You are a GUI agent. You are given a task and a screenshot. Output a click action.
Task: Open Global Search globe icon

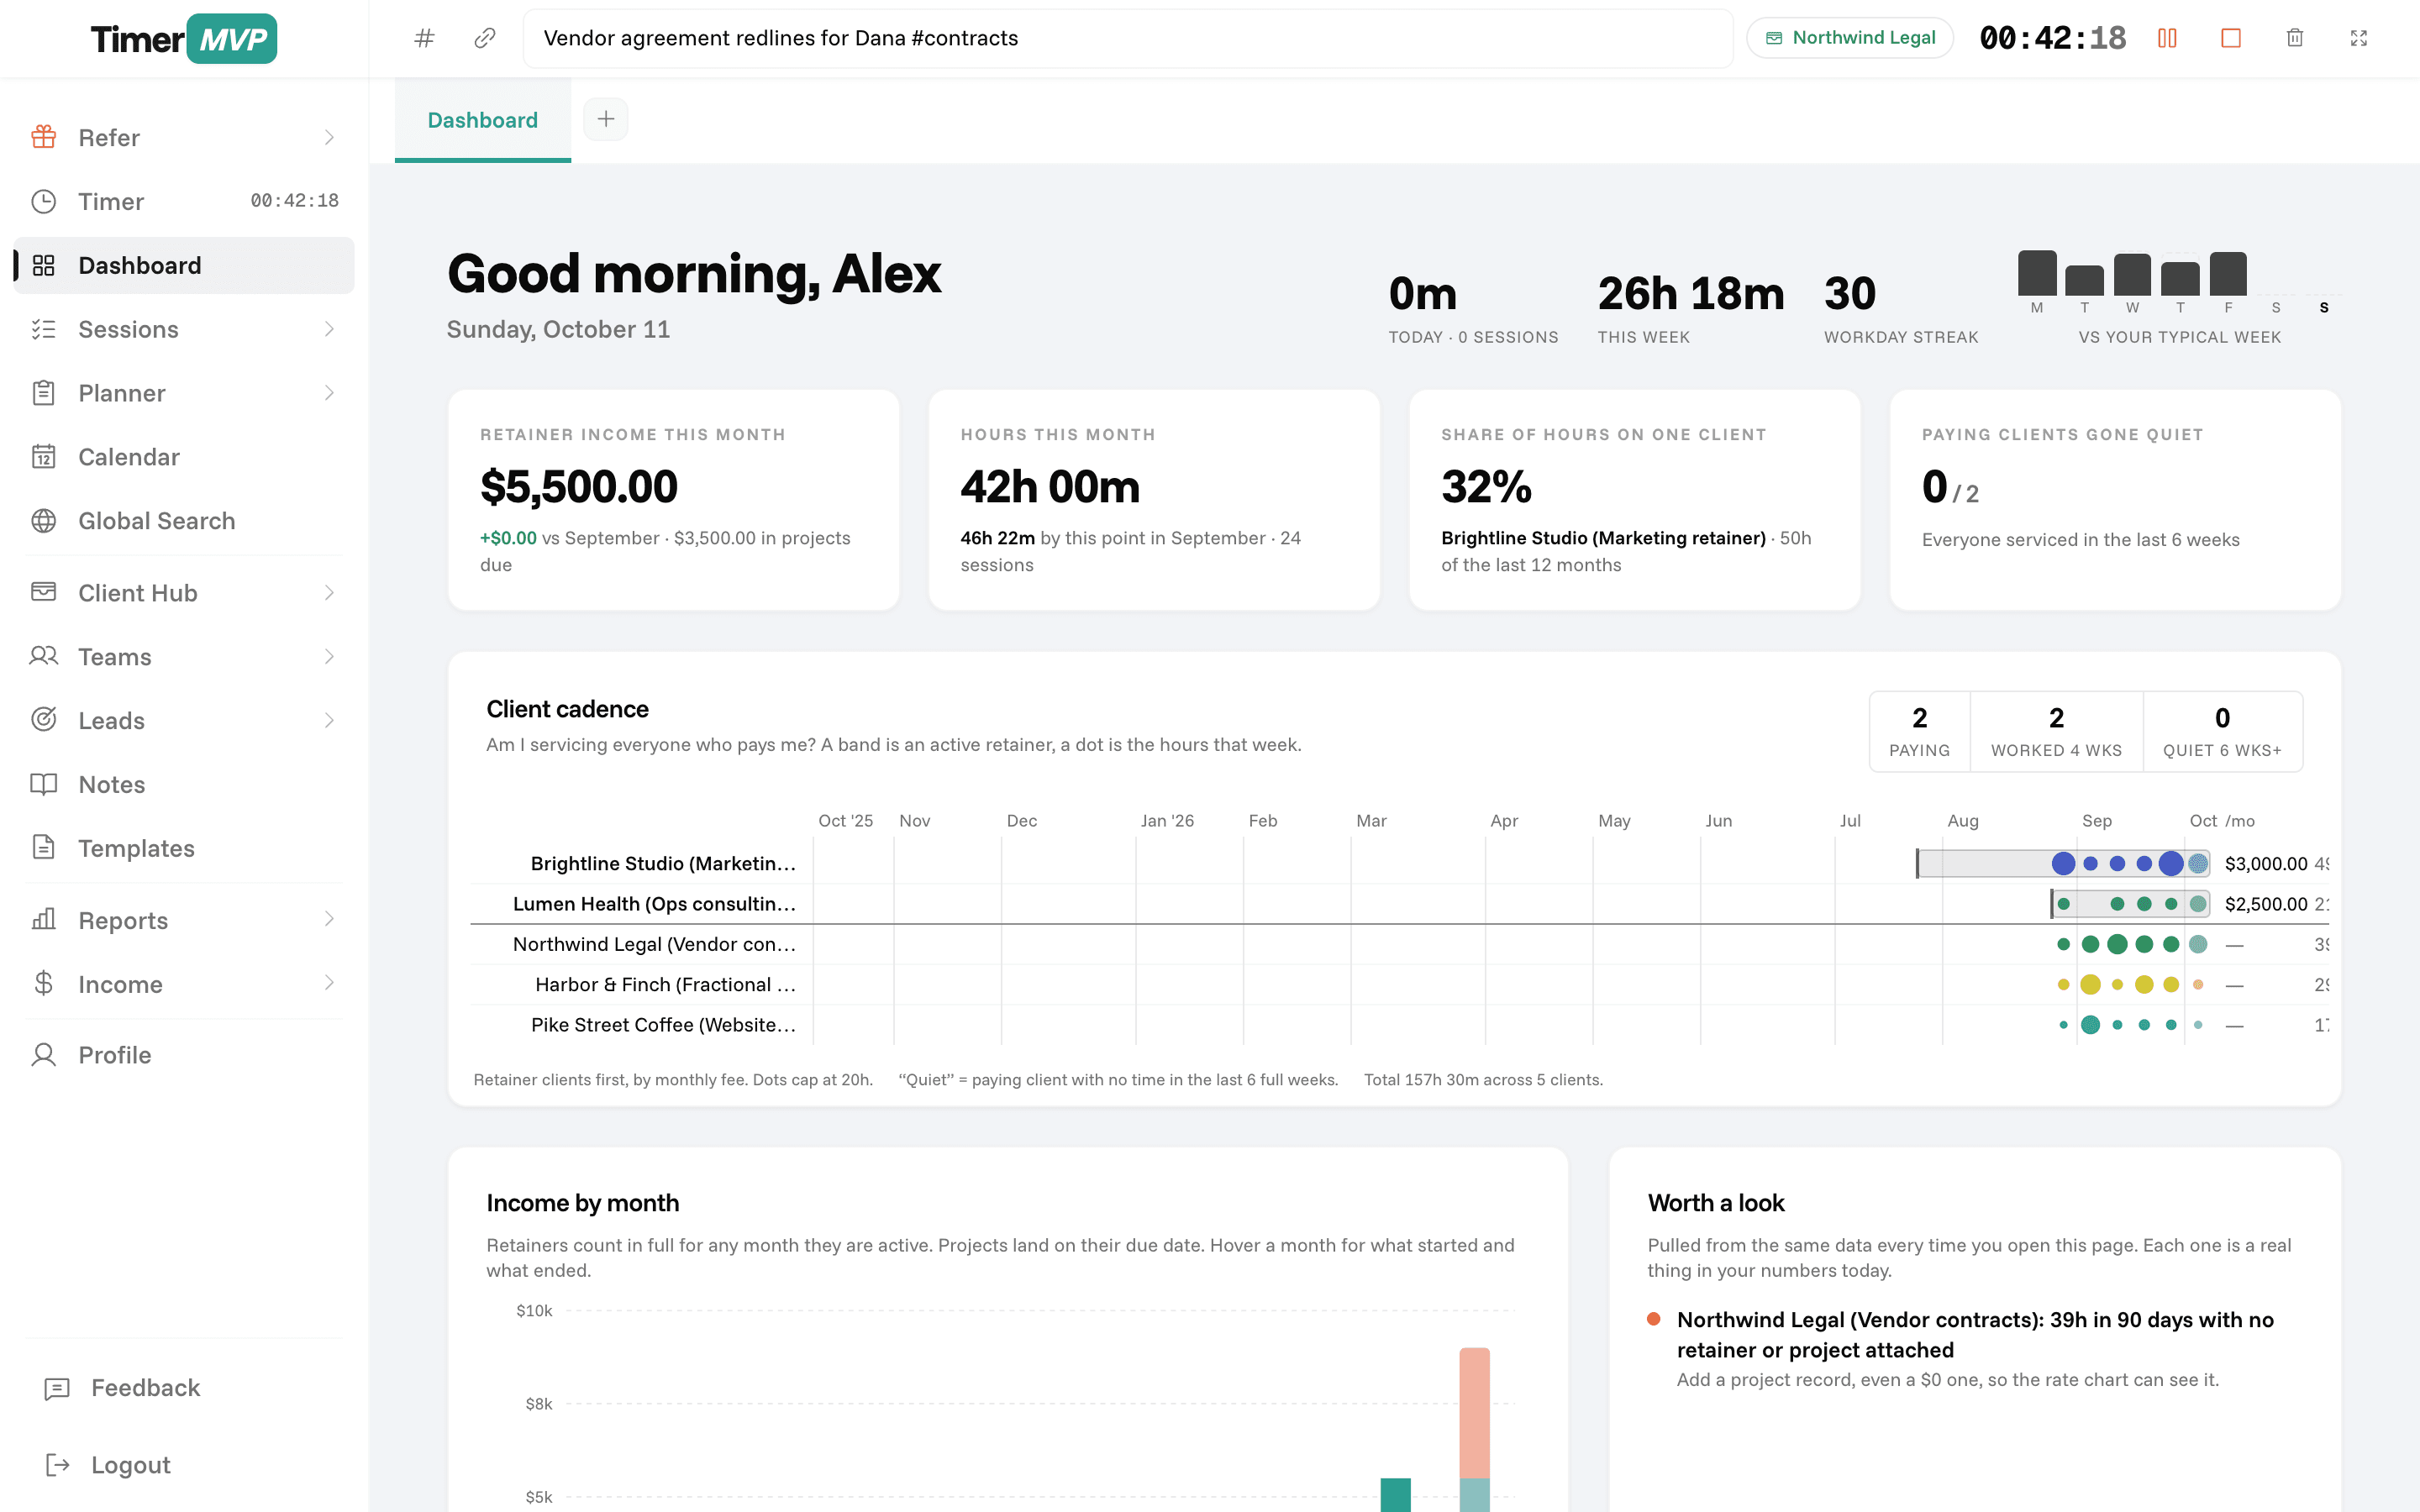click(x=43, y=521)
